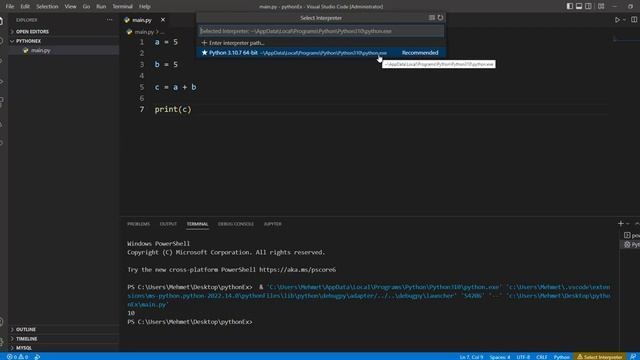The width and height of the screenshot is (640, 360).
Task: Open feedback icon in status bar
Action: coord(633,357)
